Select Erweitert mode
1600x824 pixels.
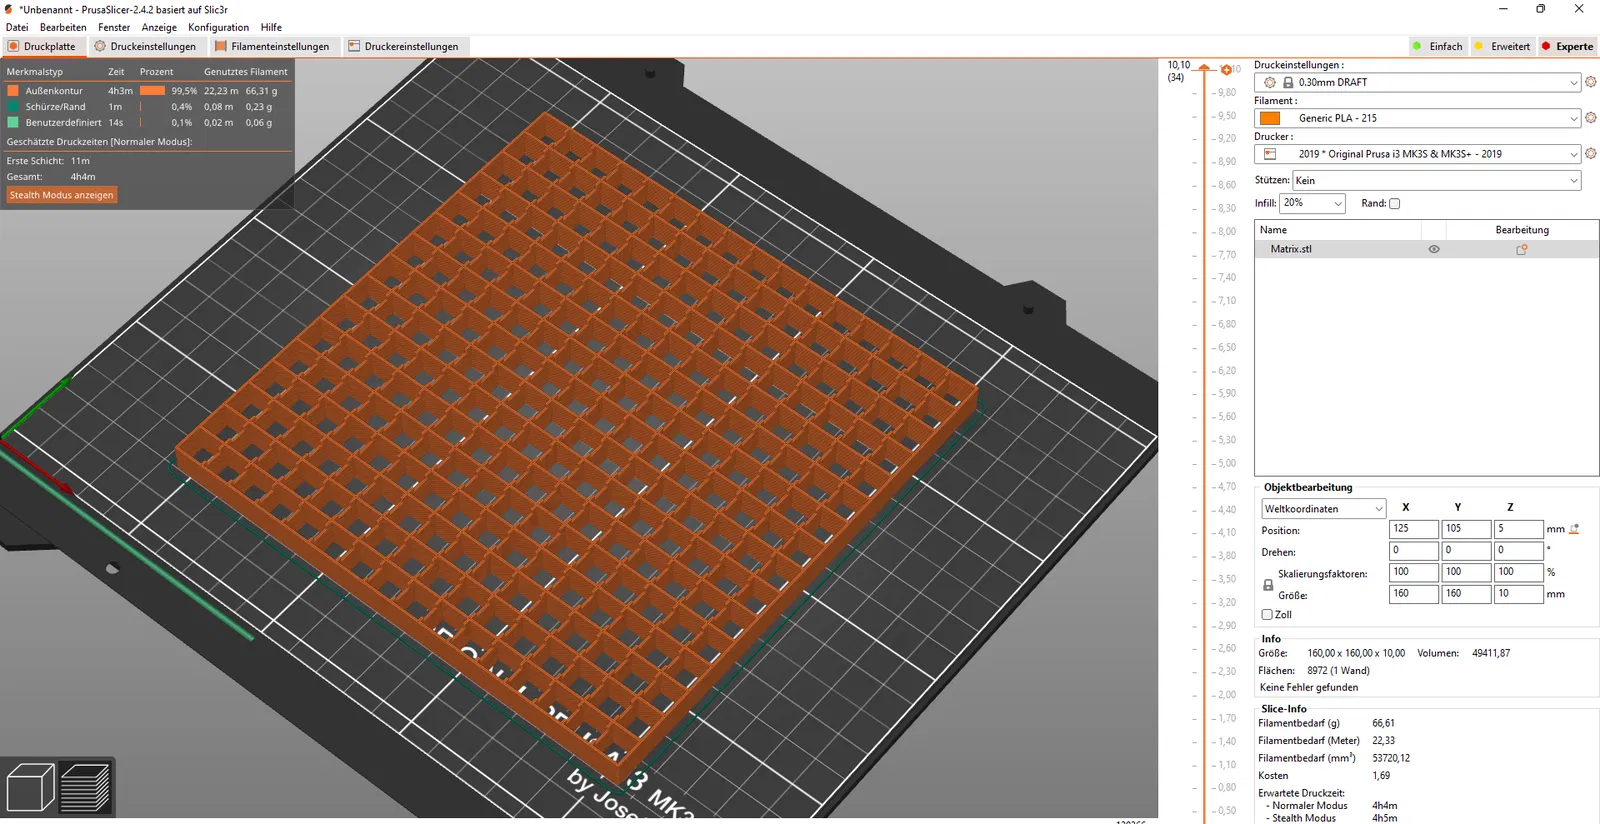[1502, 46]
